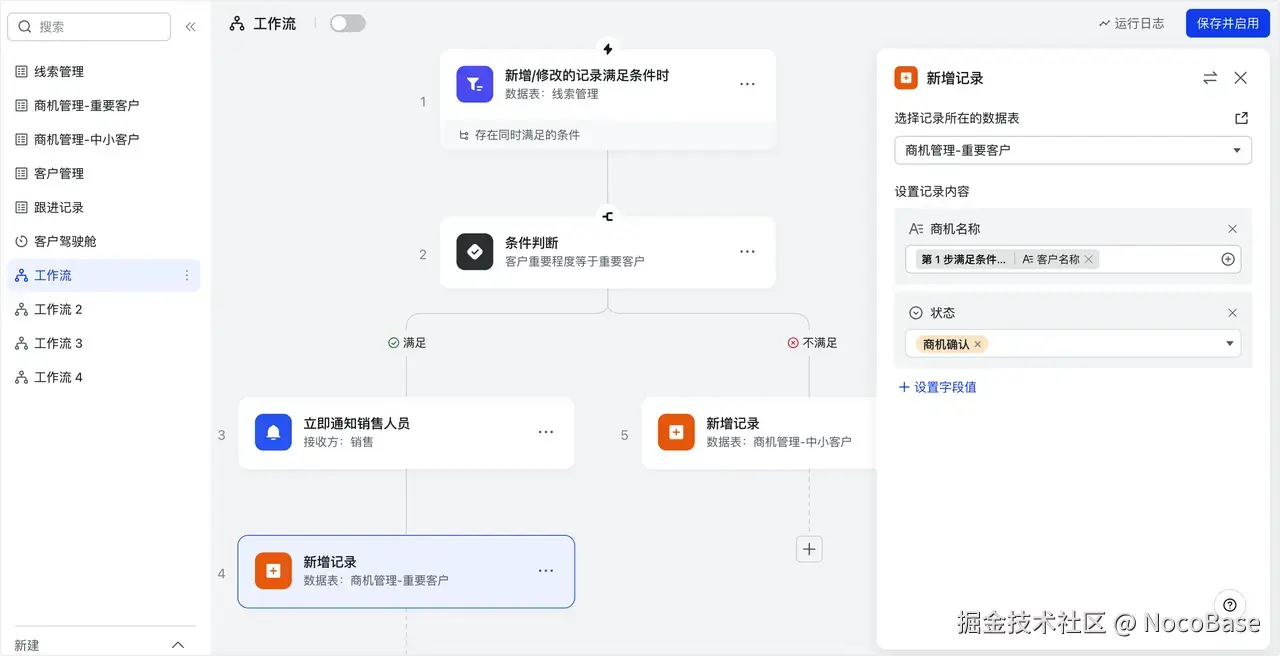Click inside the 搜索 search field

click(x=89, y=27)
